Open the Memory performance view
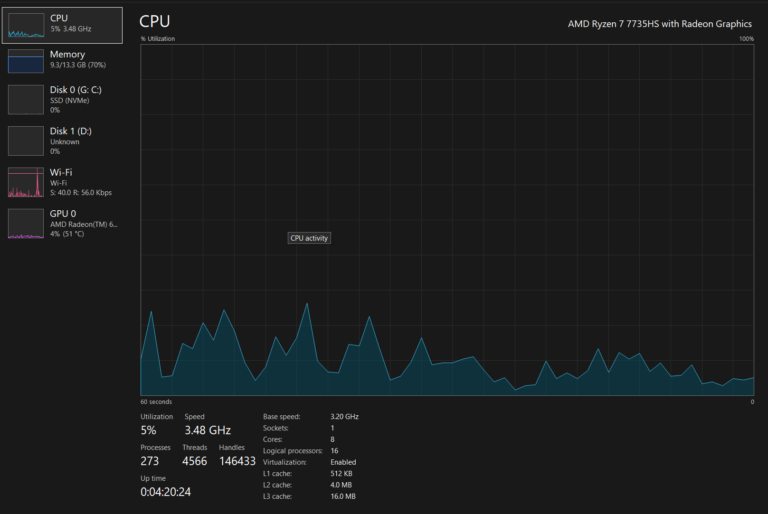 pyautogui.click(x=62, y=60)
